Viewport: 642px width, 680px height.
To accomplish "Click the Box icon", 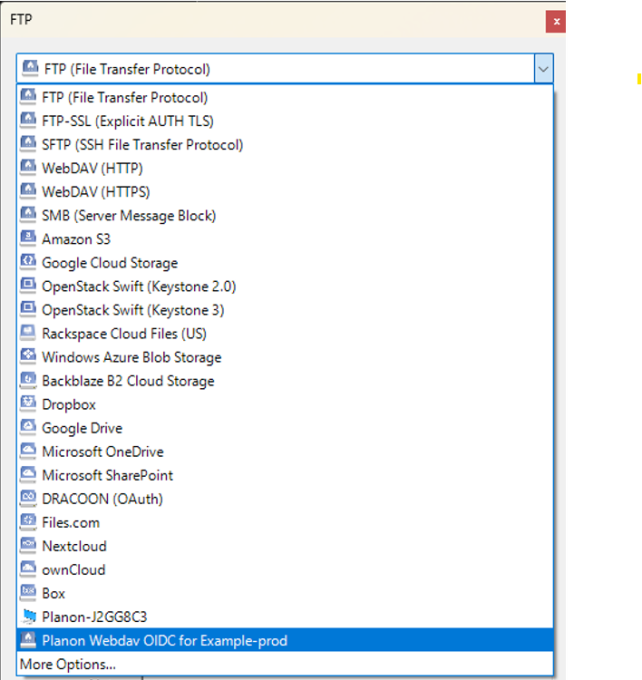I will pos(28,592).
